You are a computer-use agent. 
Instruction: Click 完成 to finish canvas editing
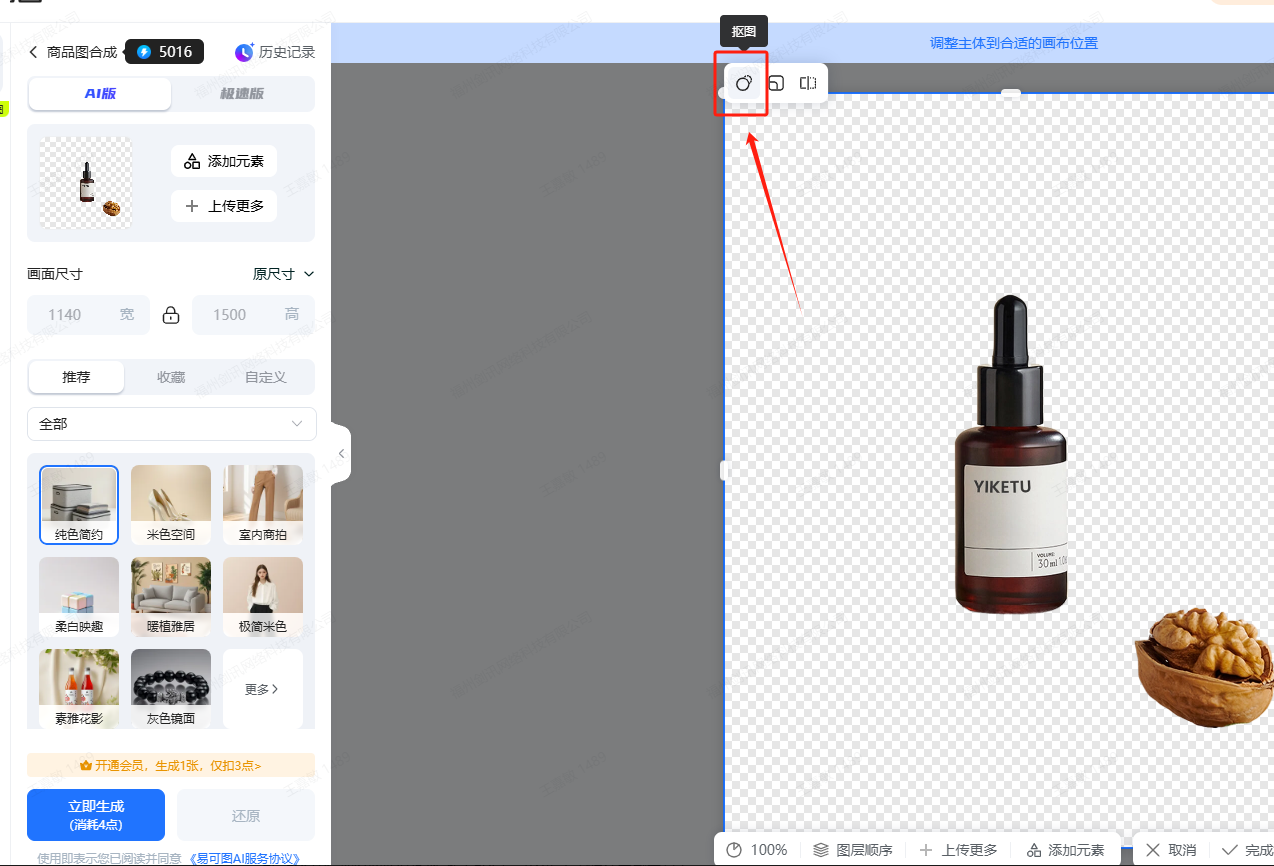click(1247, 850)
